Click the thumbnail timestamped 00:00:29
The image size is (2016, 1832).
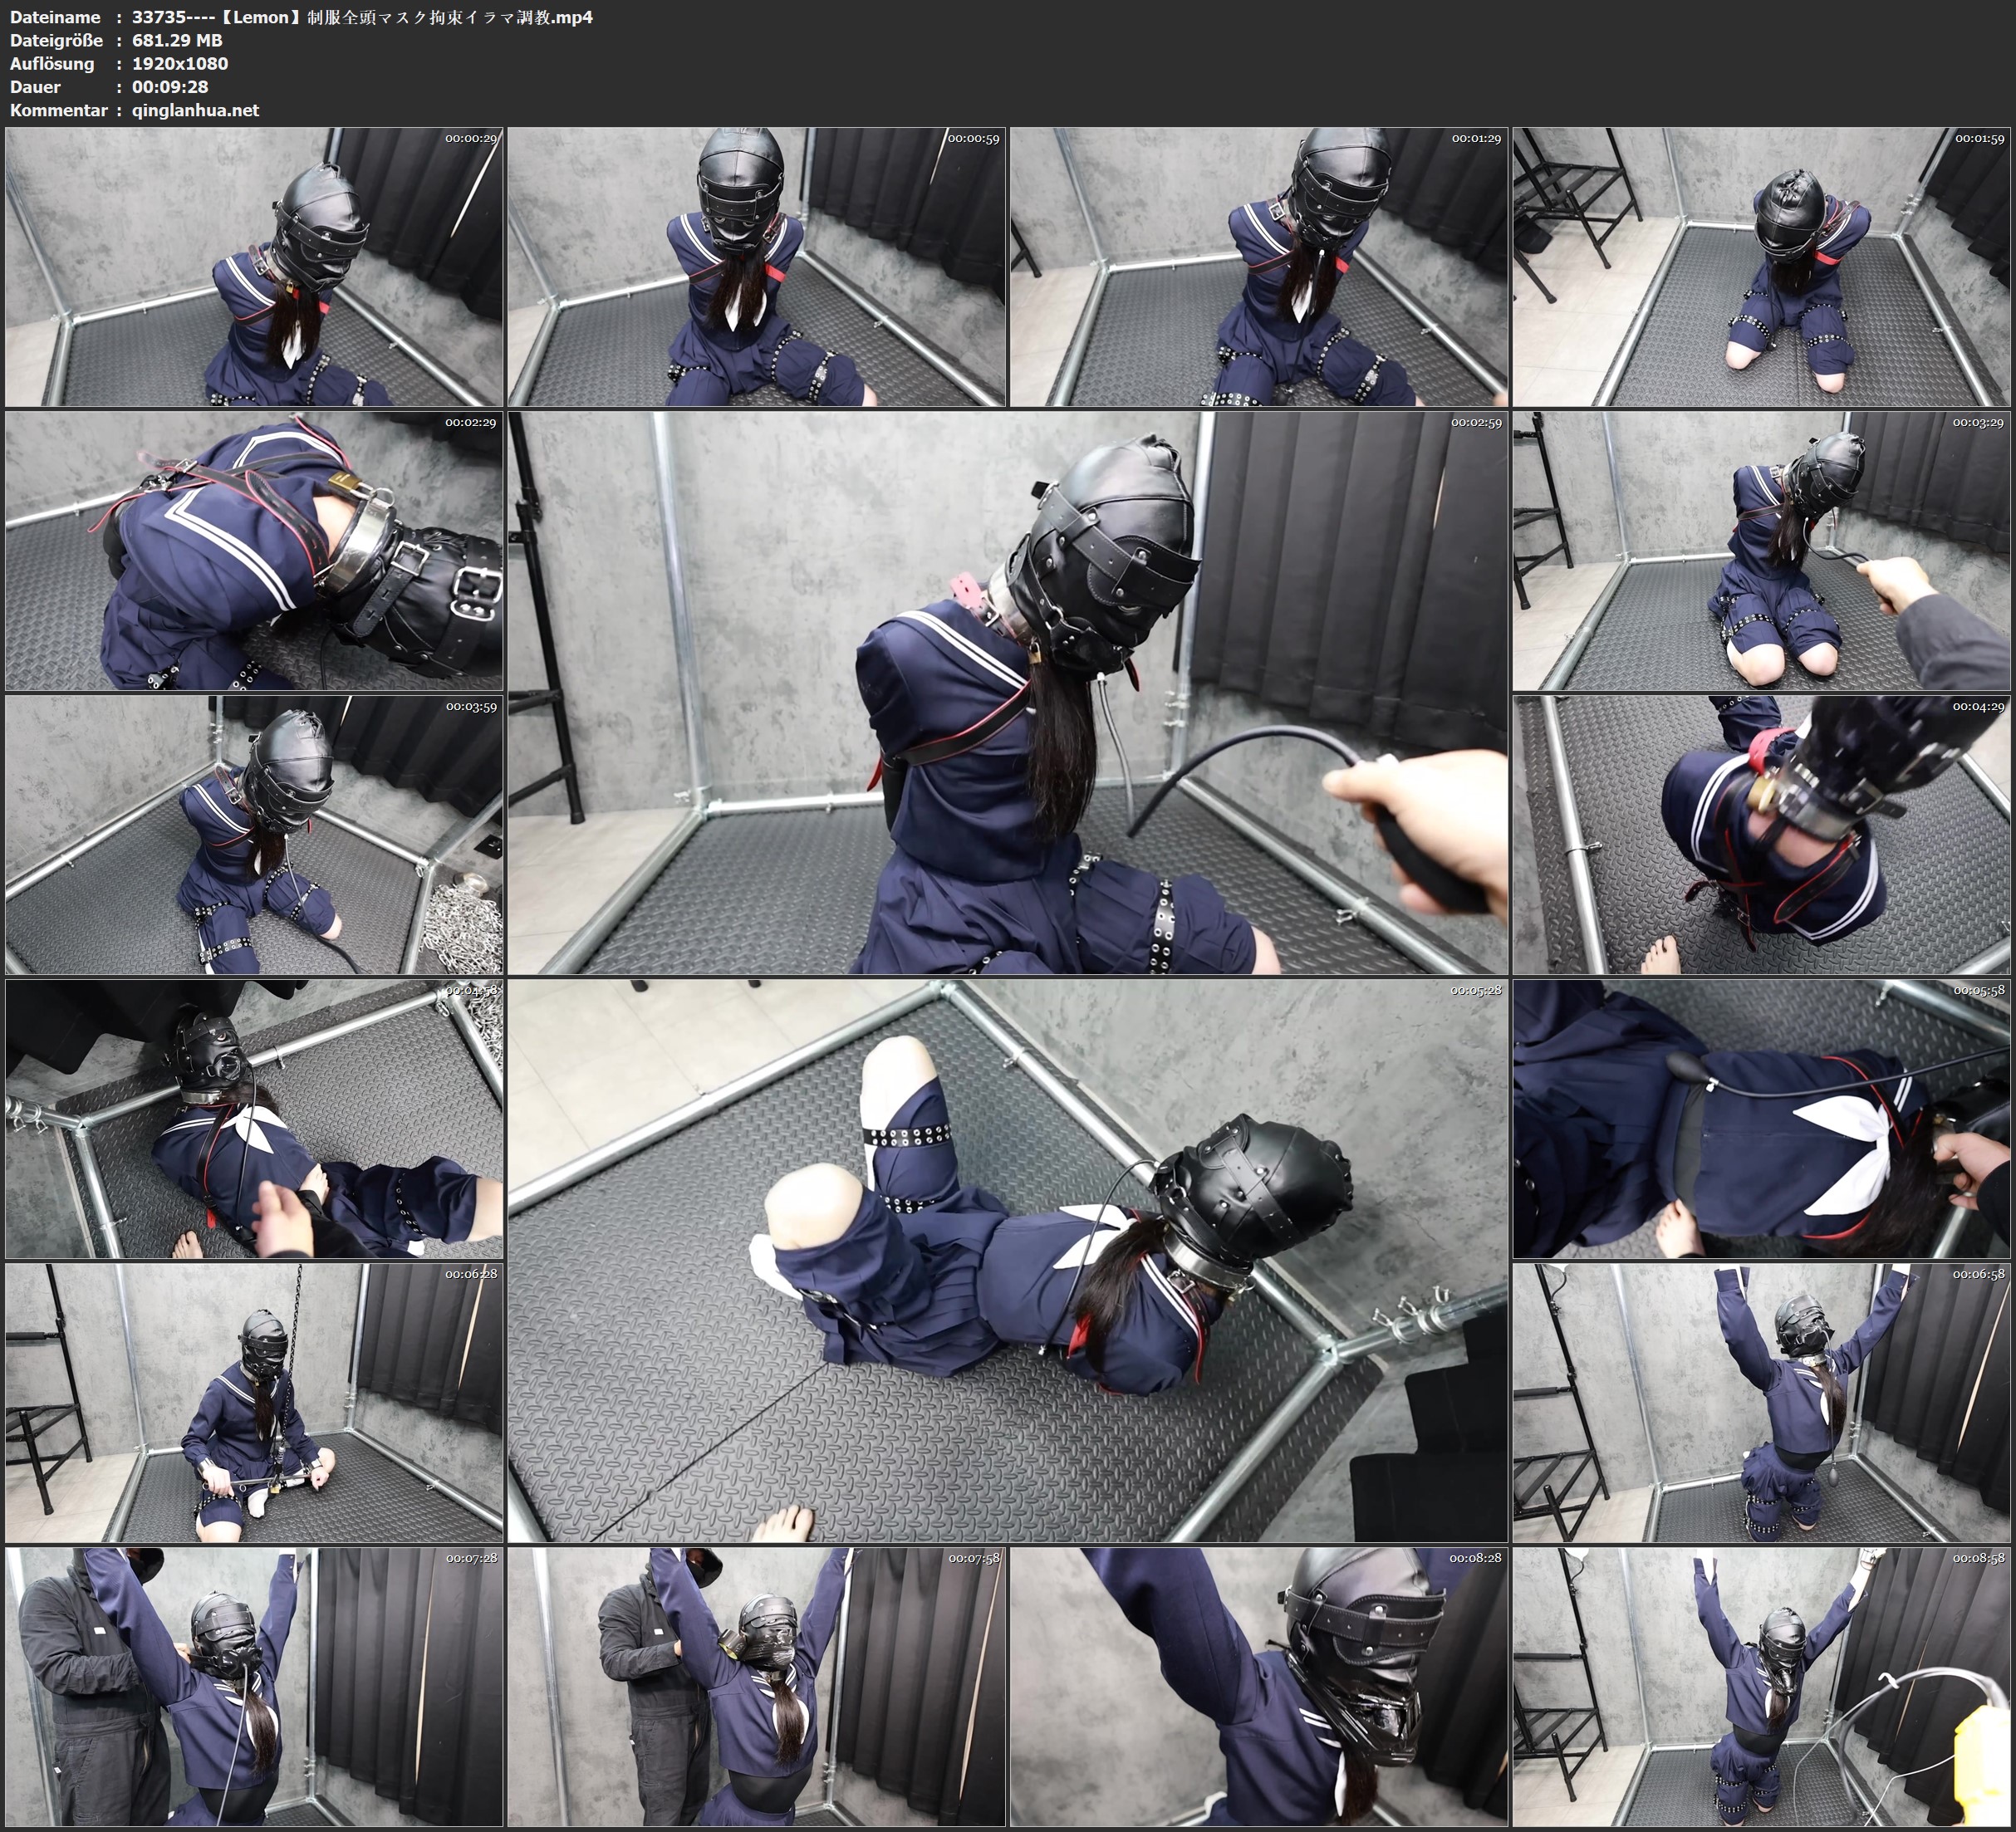pos(254,267)
